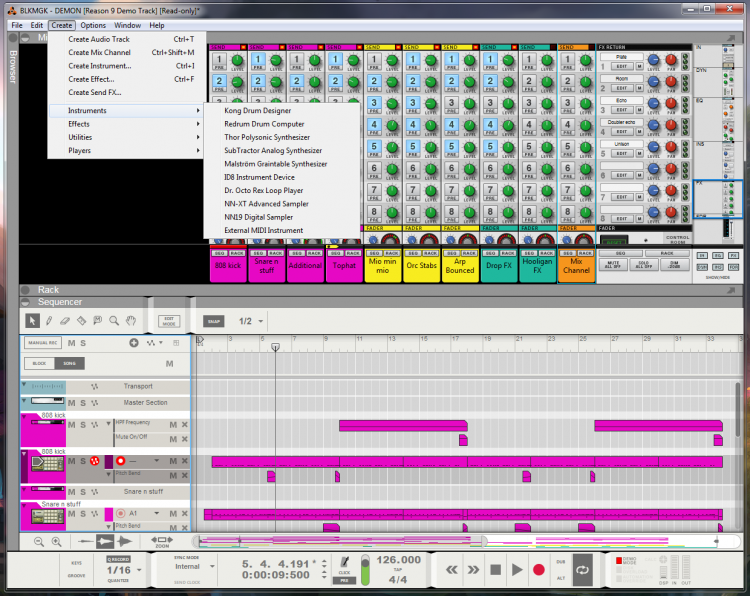The image size is (750, 596).
Task: Select the Magnify tool in the sequencer toolbar
Action: click(114, 320)
